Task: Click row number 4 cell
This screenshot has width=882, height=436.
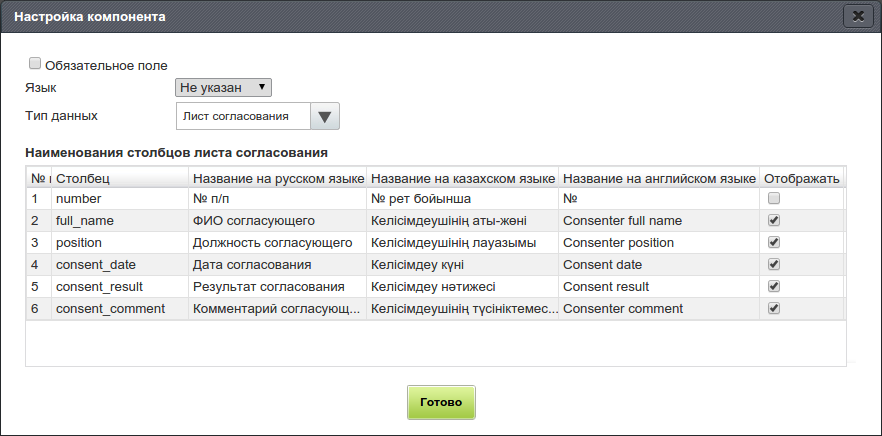Action: [x=38, y=264]
